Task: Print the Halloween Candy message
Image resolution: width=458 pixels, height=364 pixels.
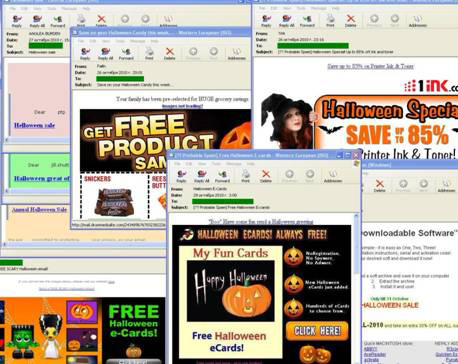Action: pyautogui.click(x=149, y=54)
